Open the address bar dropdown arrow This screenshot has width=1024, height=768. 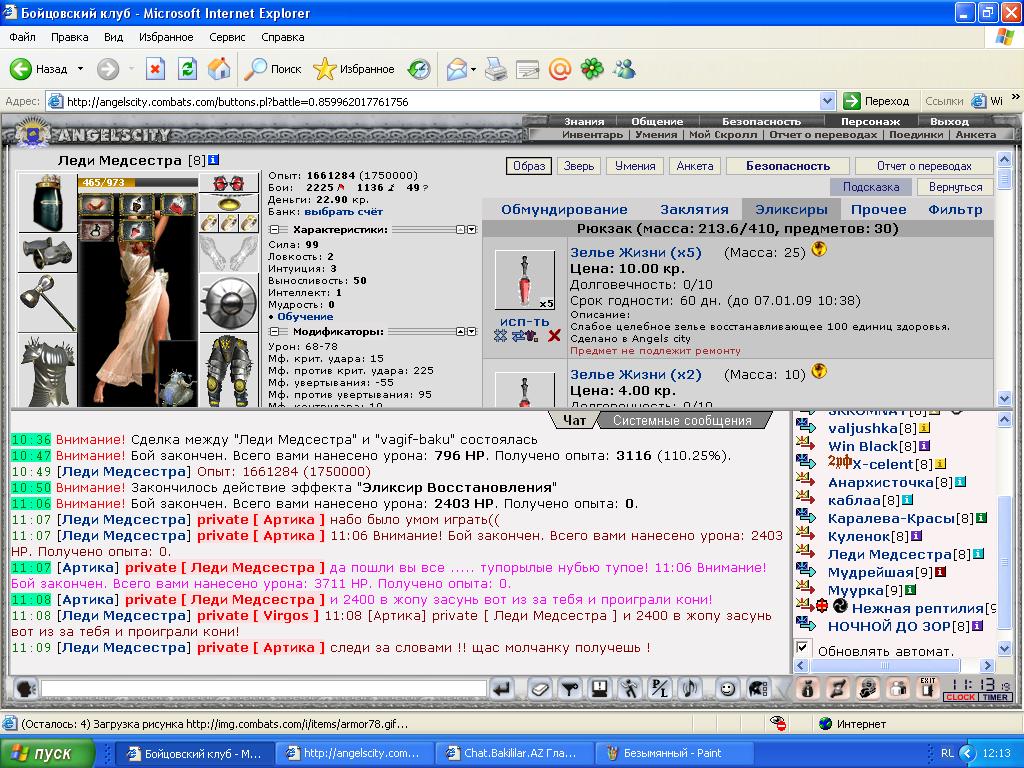click(x=827, y=101)
